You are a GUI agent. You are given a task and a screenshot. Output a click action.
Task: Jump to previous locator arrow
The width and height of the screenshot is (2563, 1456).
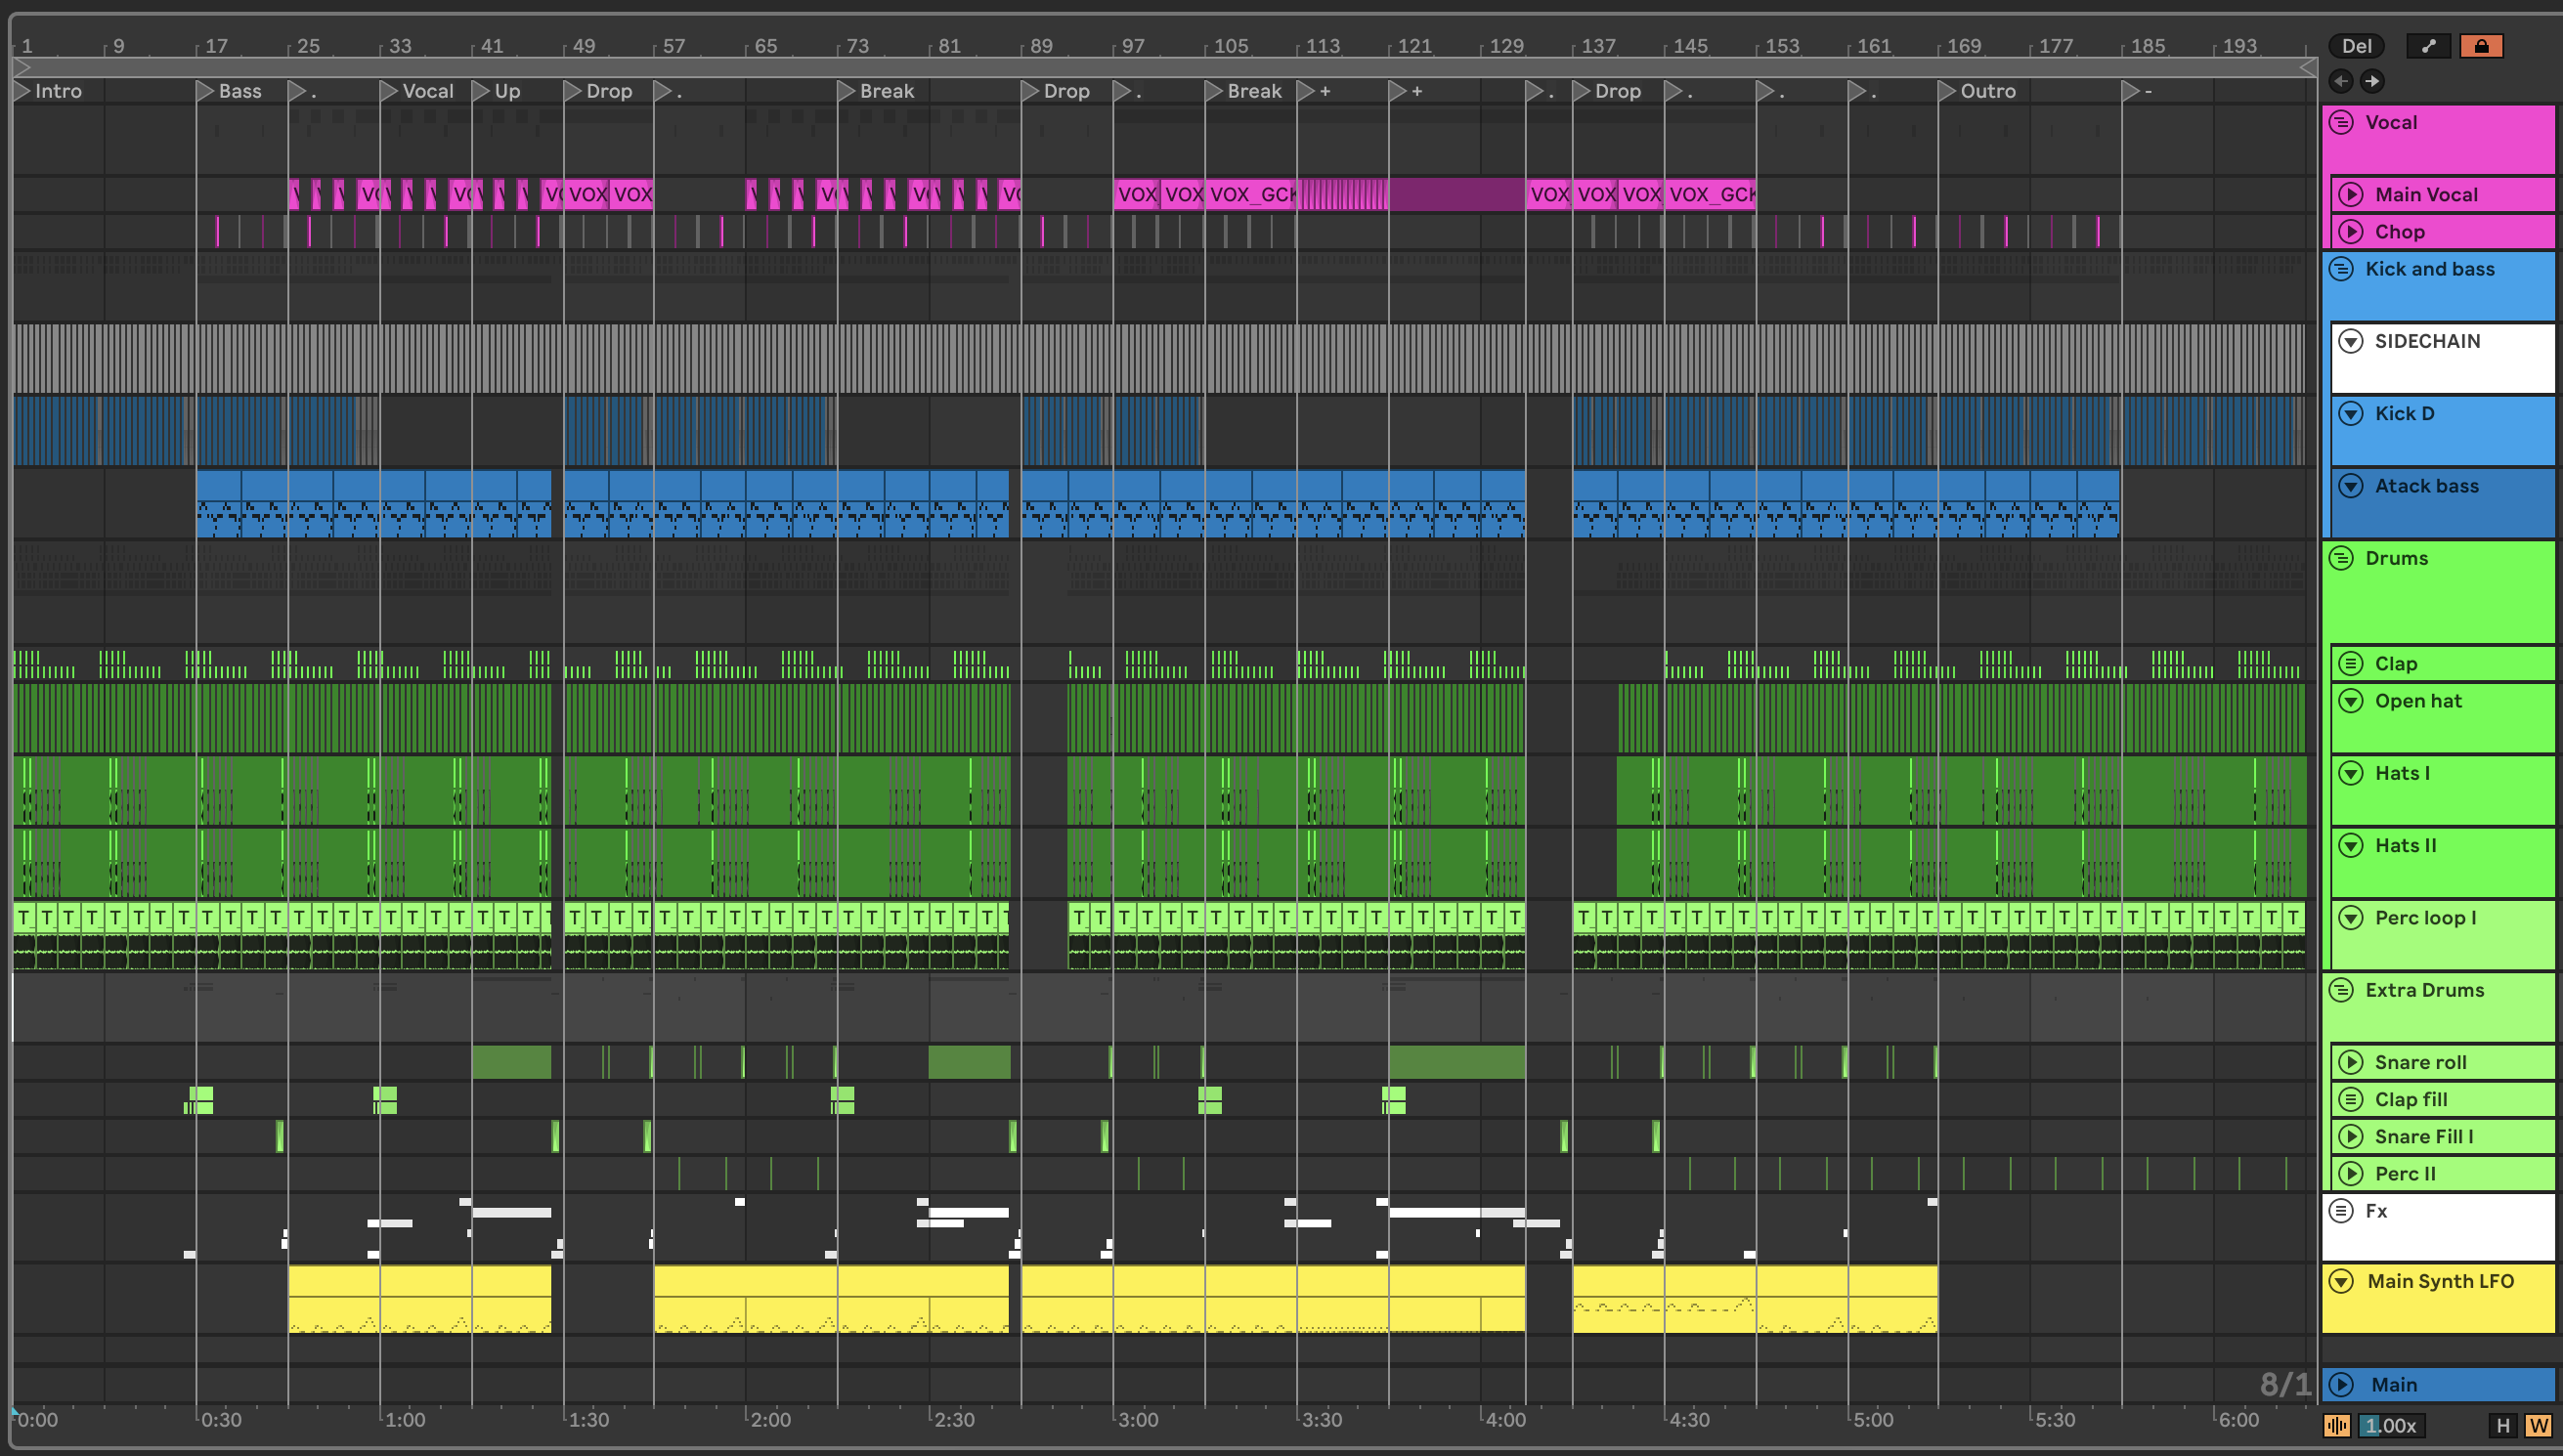pos(2341,81)
